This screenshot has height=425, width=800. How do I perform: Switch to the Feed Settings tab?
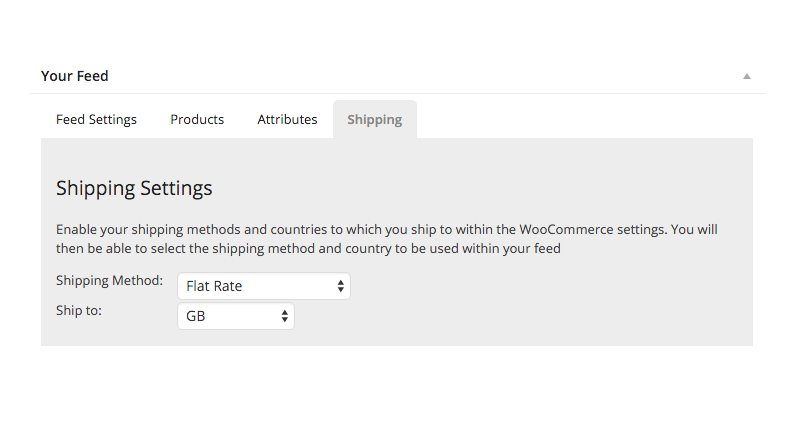point(96,119)
